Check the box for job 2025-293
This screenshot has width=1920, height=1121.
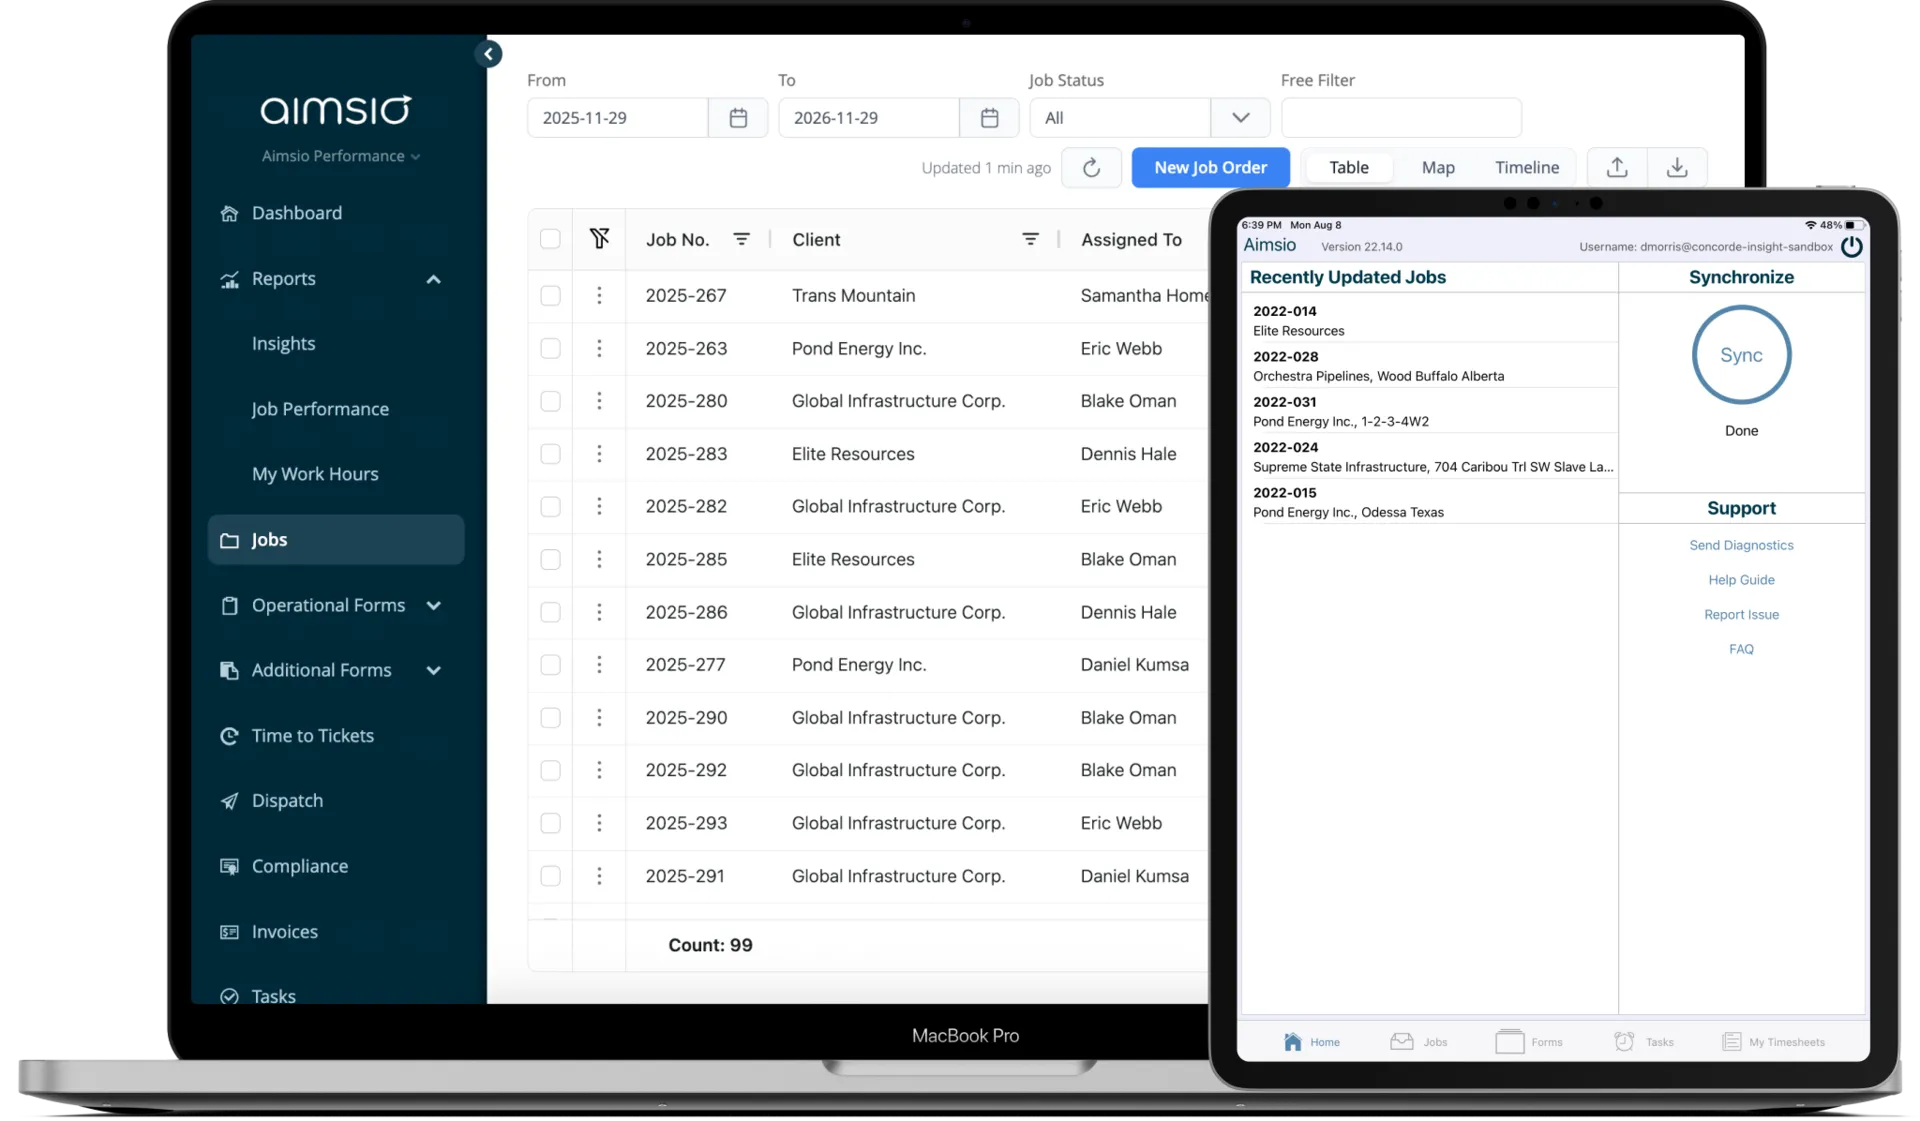tap(550, 823)
